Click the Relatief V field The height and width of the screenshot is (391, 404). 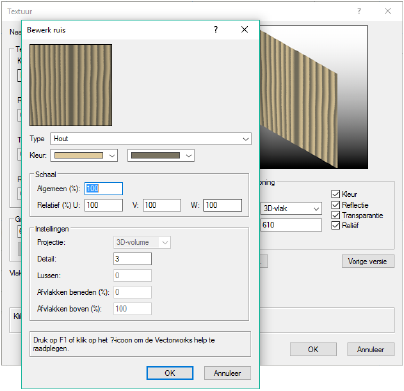[162, 205]
